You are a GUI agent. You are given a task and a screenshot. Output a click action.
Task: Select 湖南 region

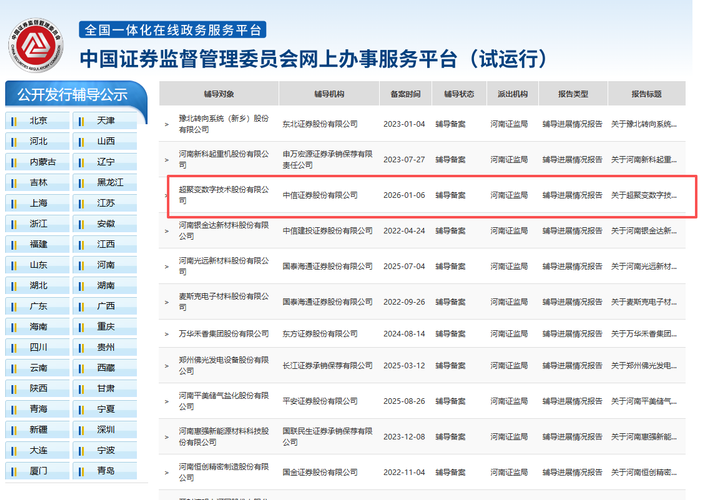coord(105,285)
